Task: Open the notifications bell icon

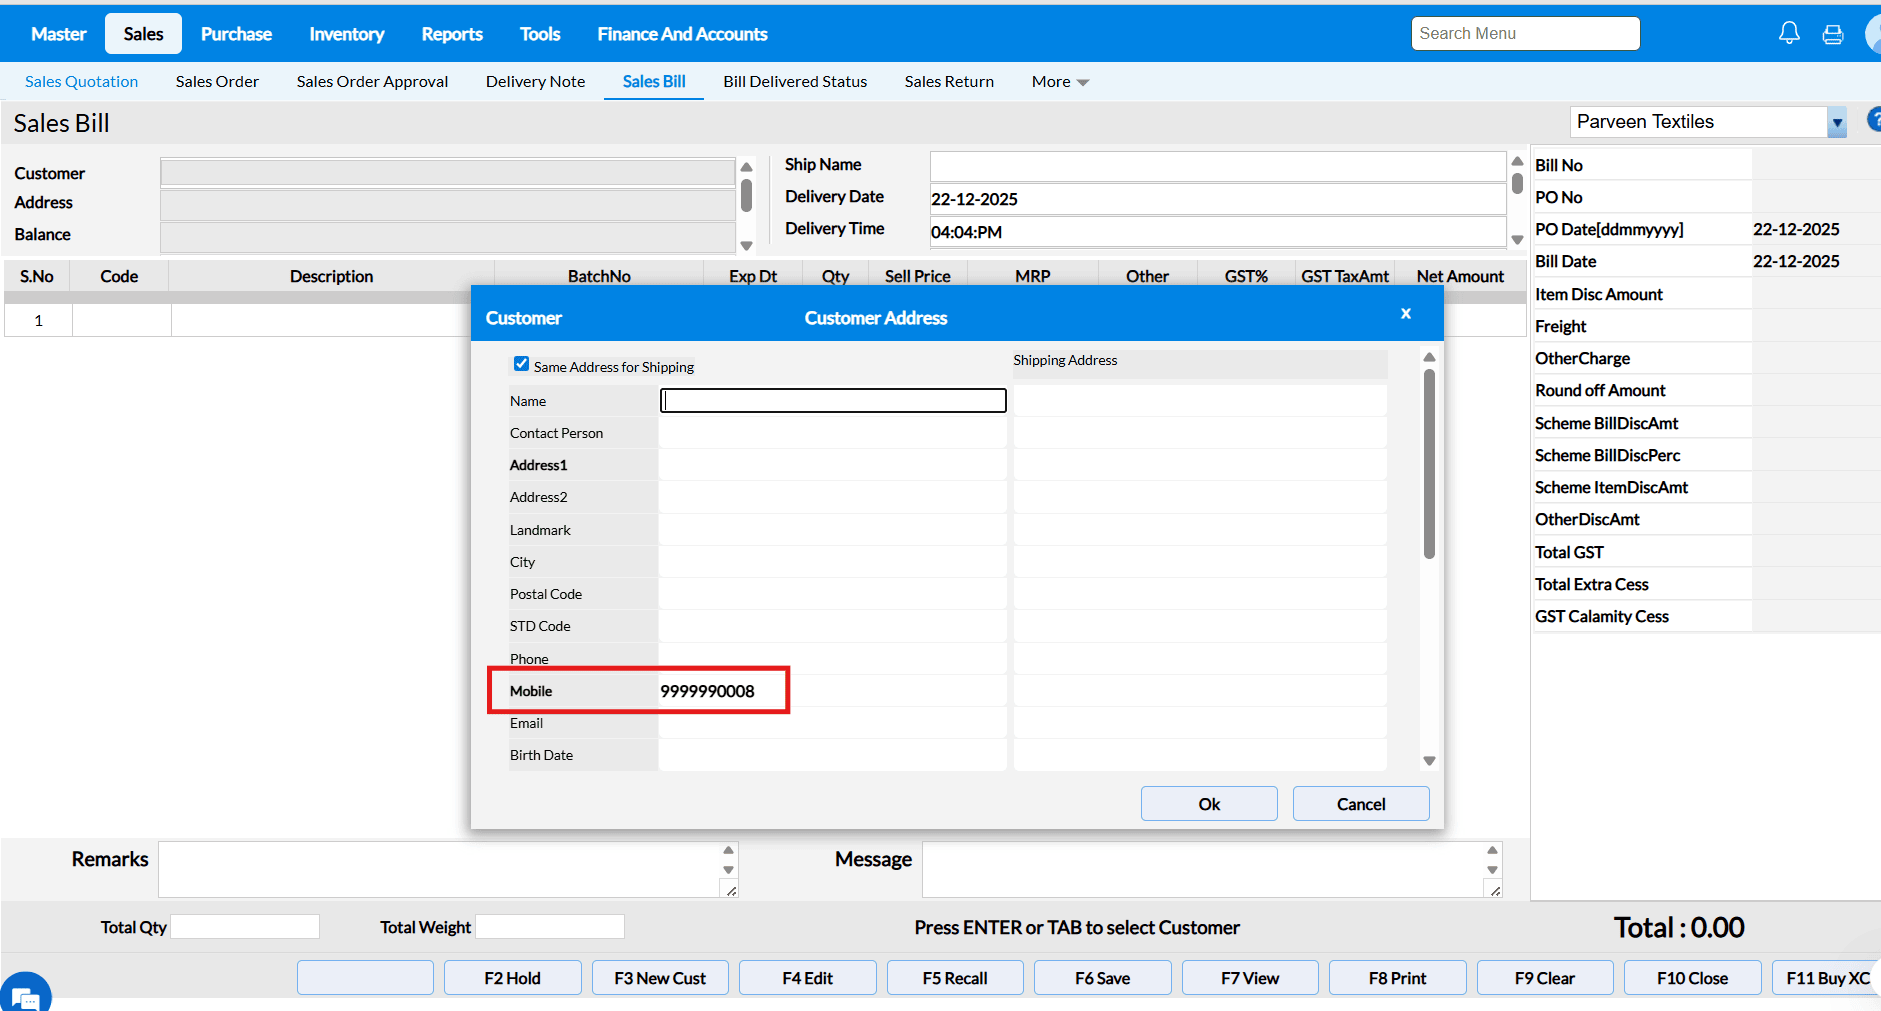Action: click(1789, 33)
